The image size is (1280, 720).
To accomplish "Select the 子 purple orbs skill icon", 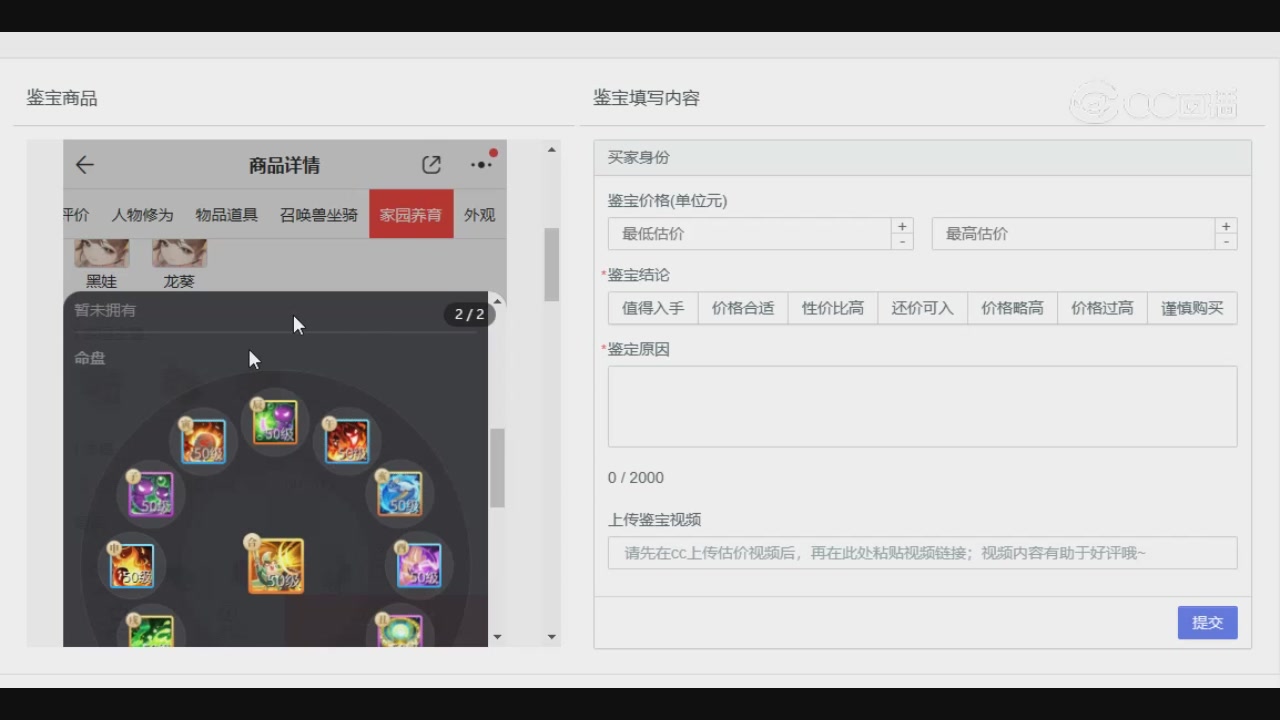I will click(x=150, y=494).
